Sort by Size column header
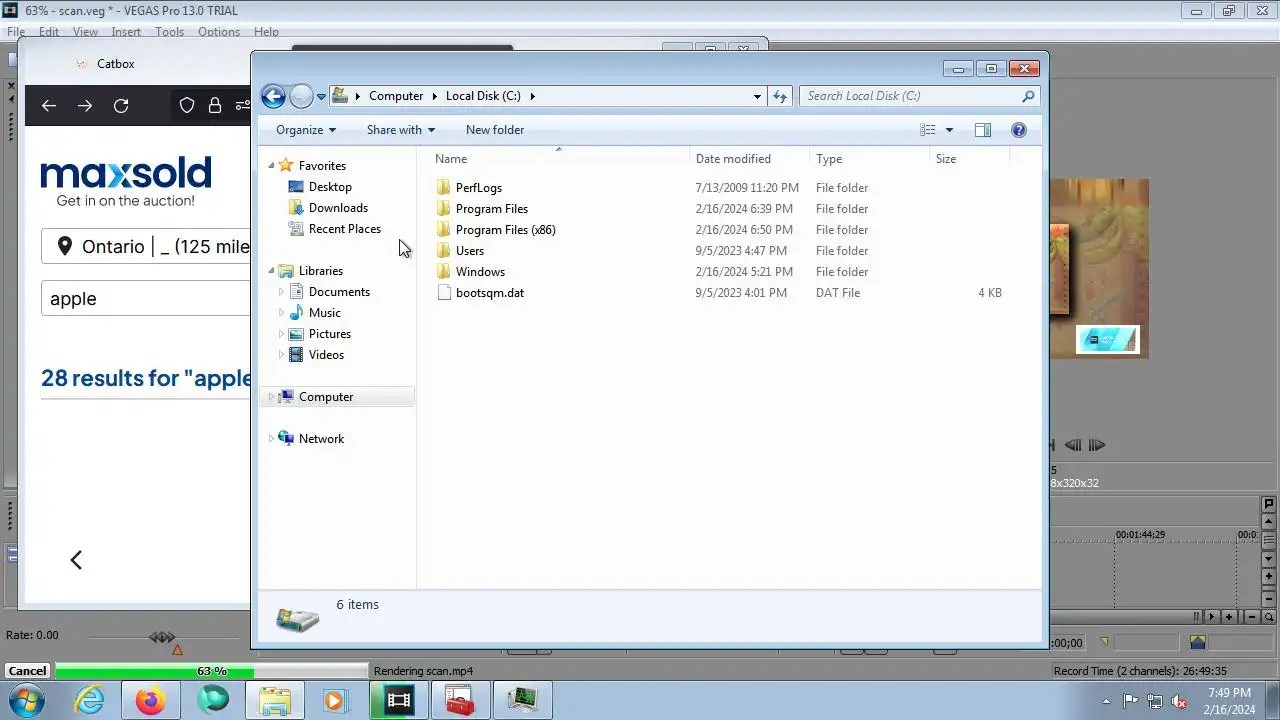Viewport: 1280px width, 720px height. 968,159
